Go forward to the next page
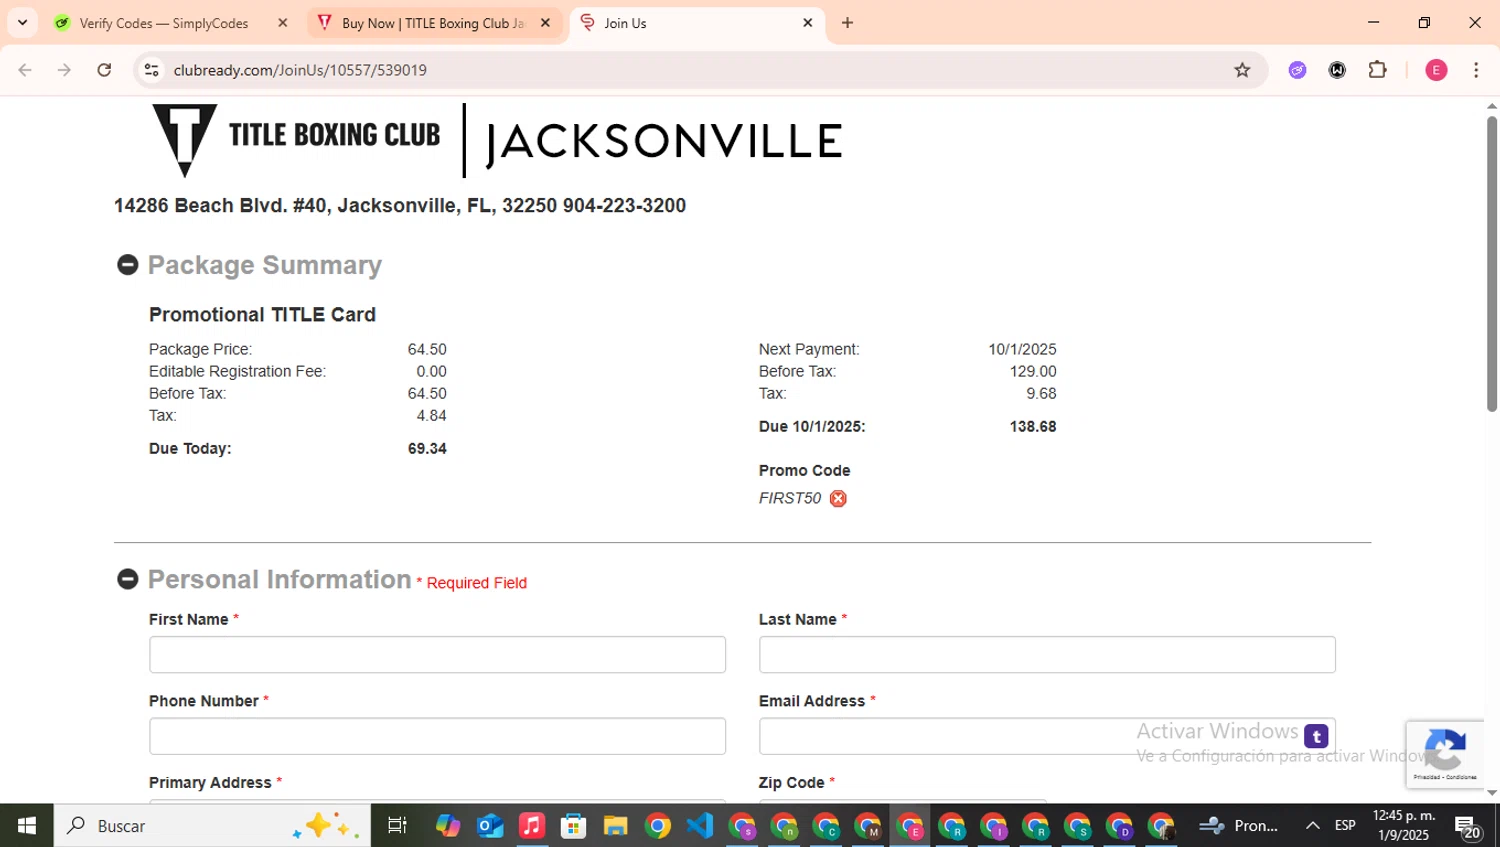The width and height of the screenshot is (1500, 847). click(x=64, y=70)
